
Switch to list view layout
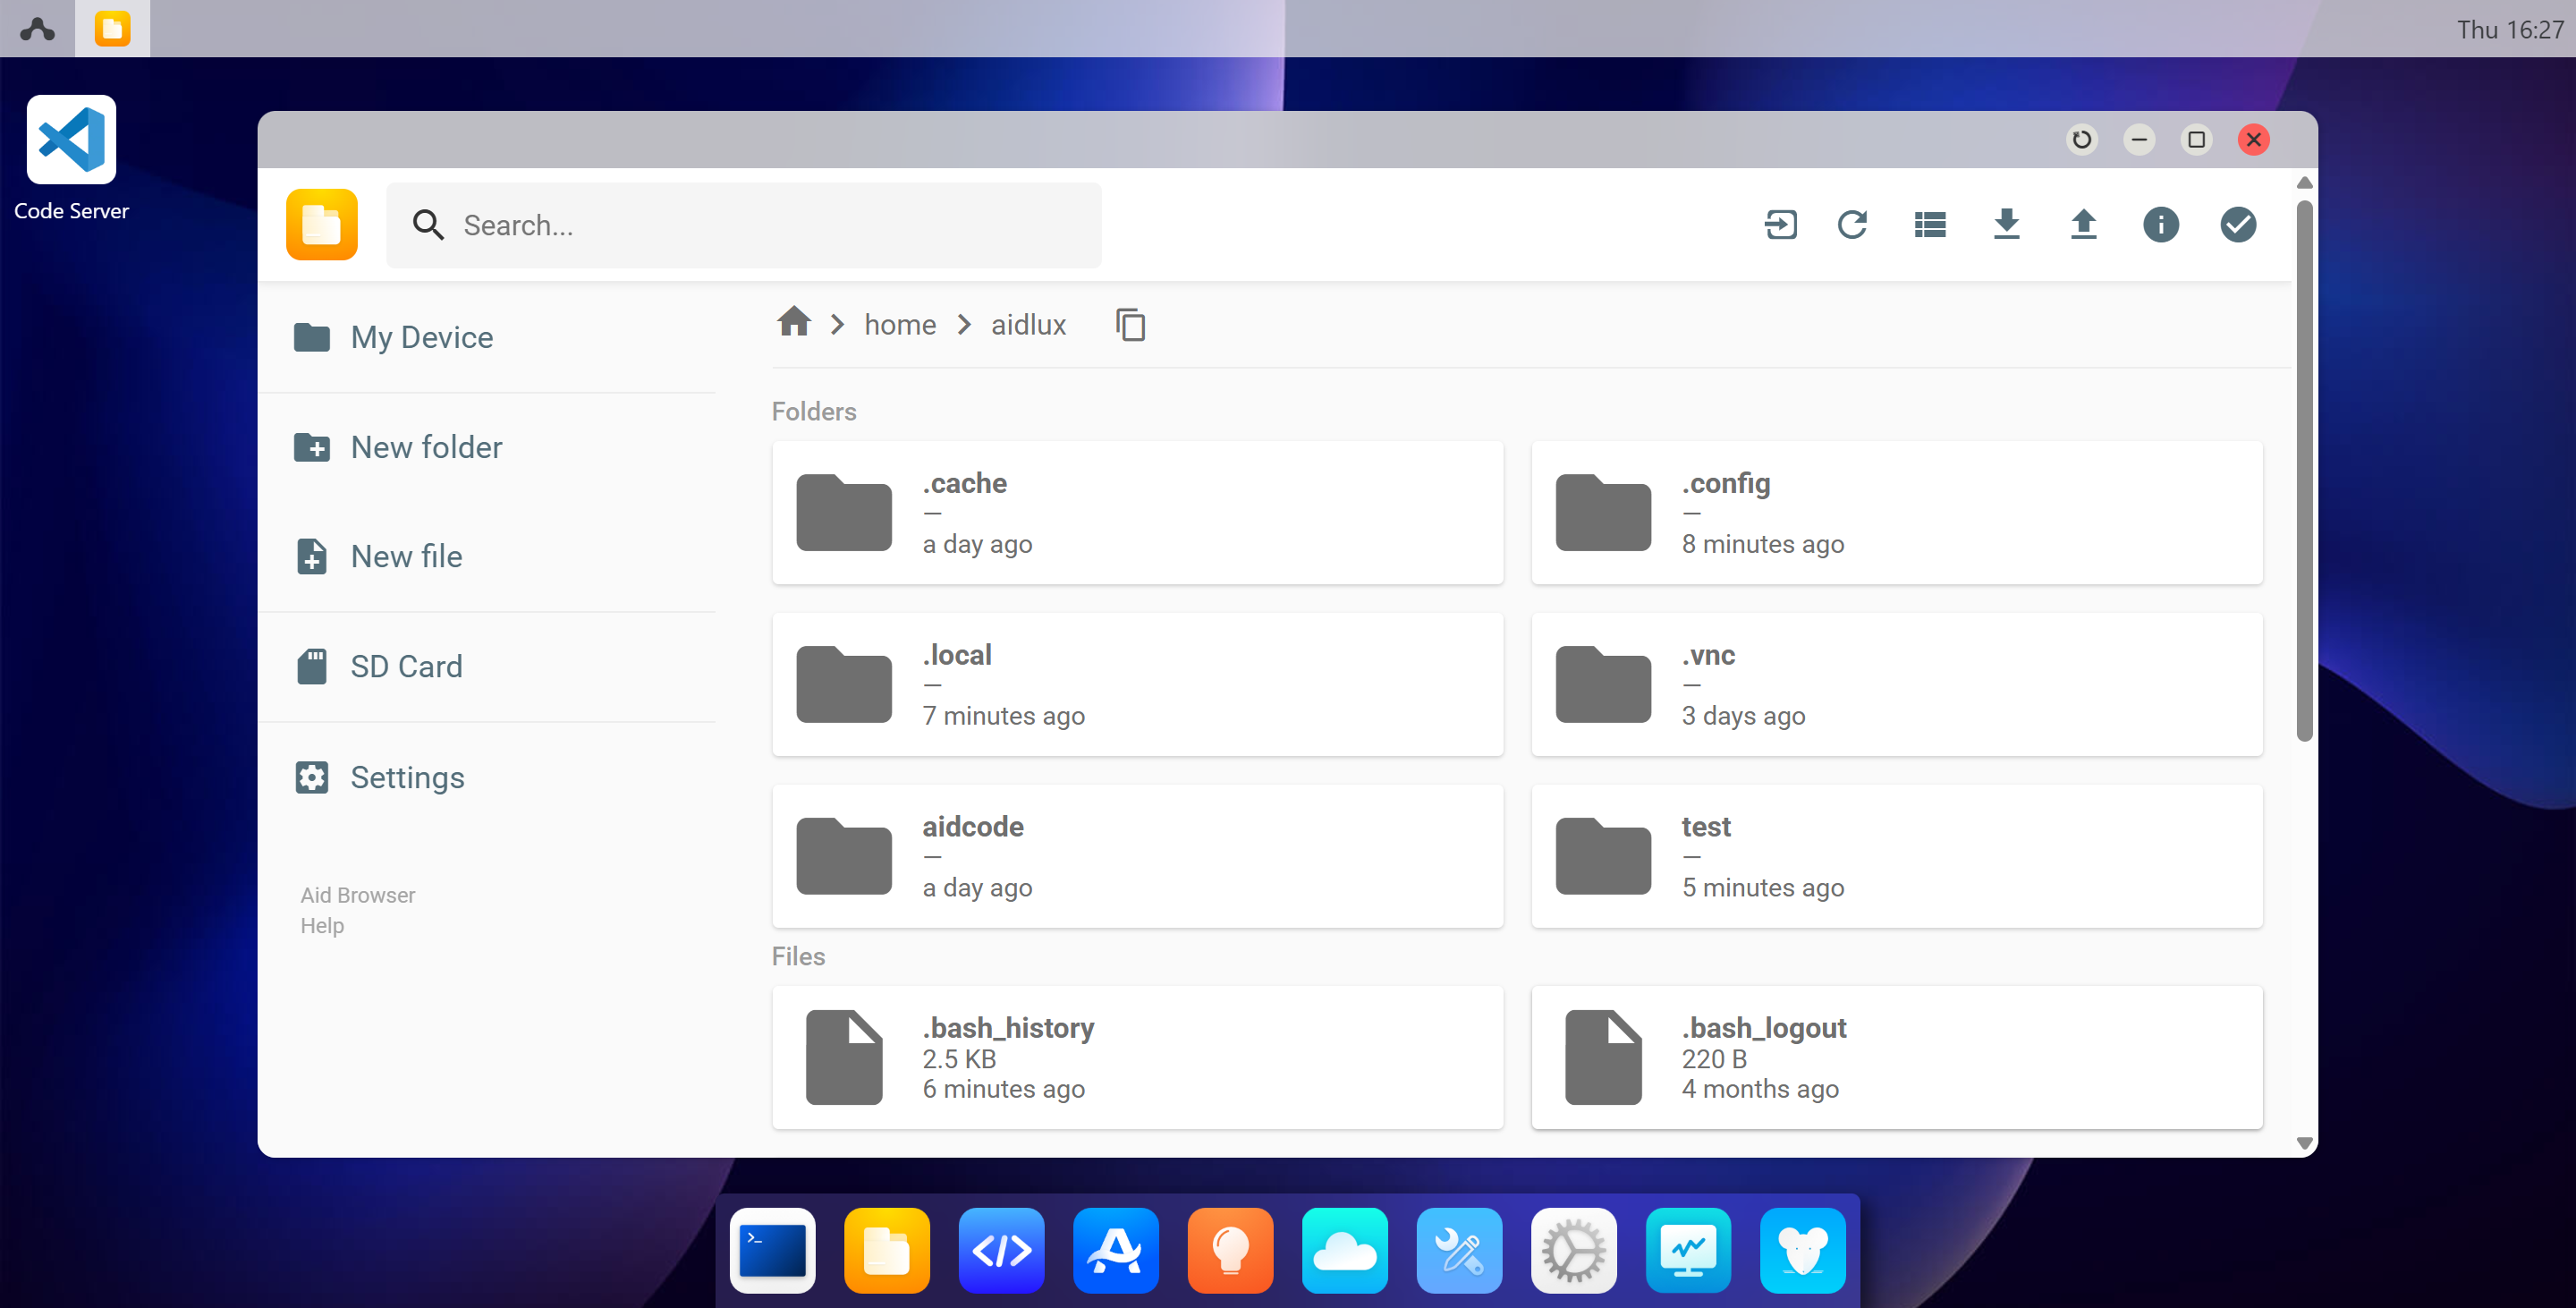click(x=1929, y=224)
